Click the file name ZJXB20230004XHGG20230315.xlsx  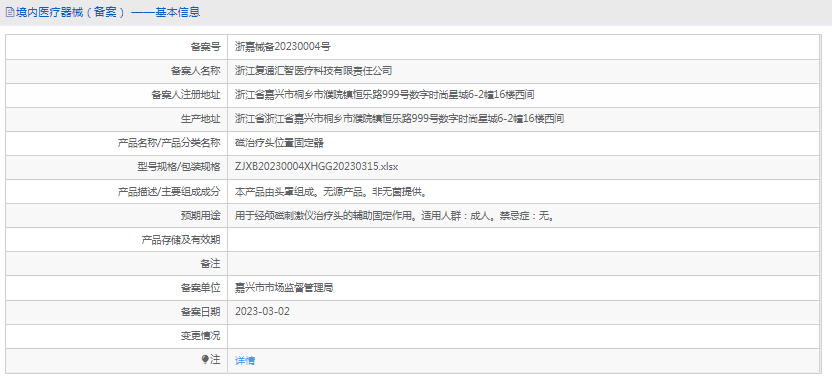coord(316,167)
